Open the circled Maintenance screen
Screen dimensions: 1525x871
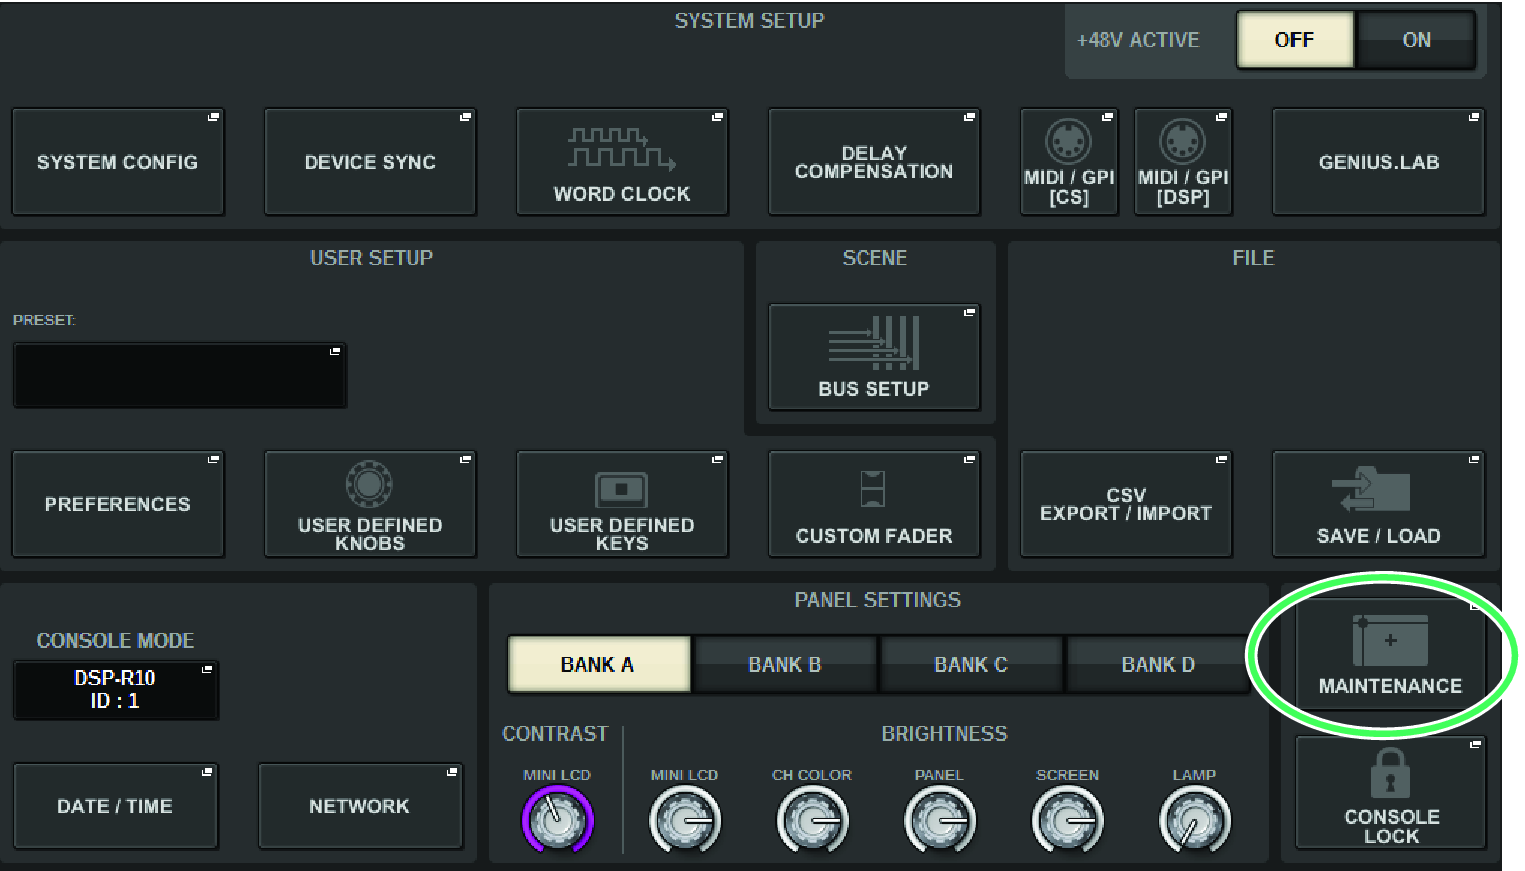[1390, 655]
